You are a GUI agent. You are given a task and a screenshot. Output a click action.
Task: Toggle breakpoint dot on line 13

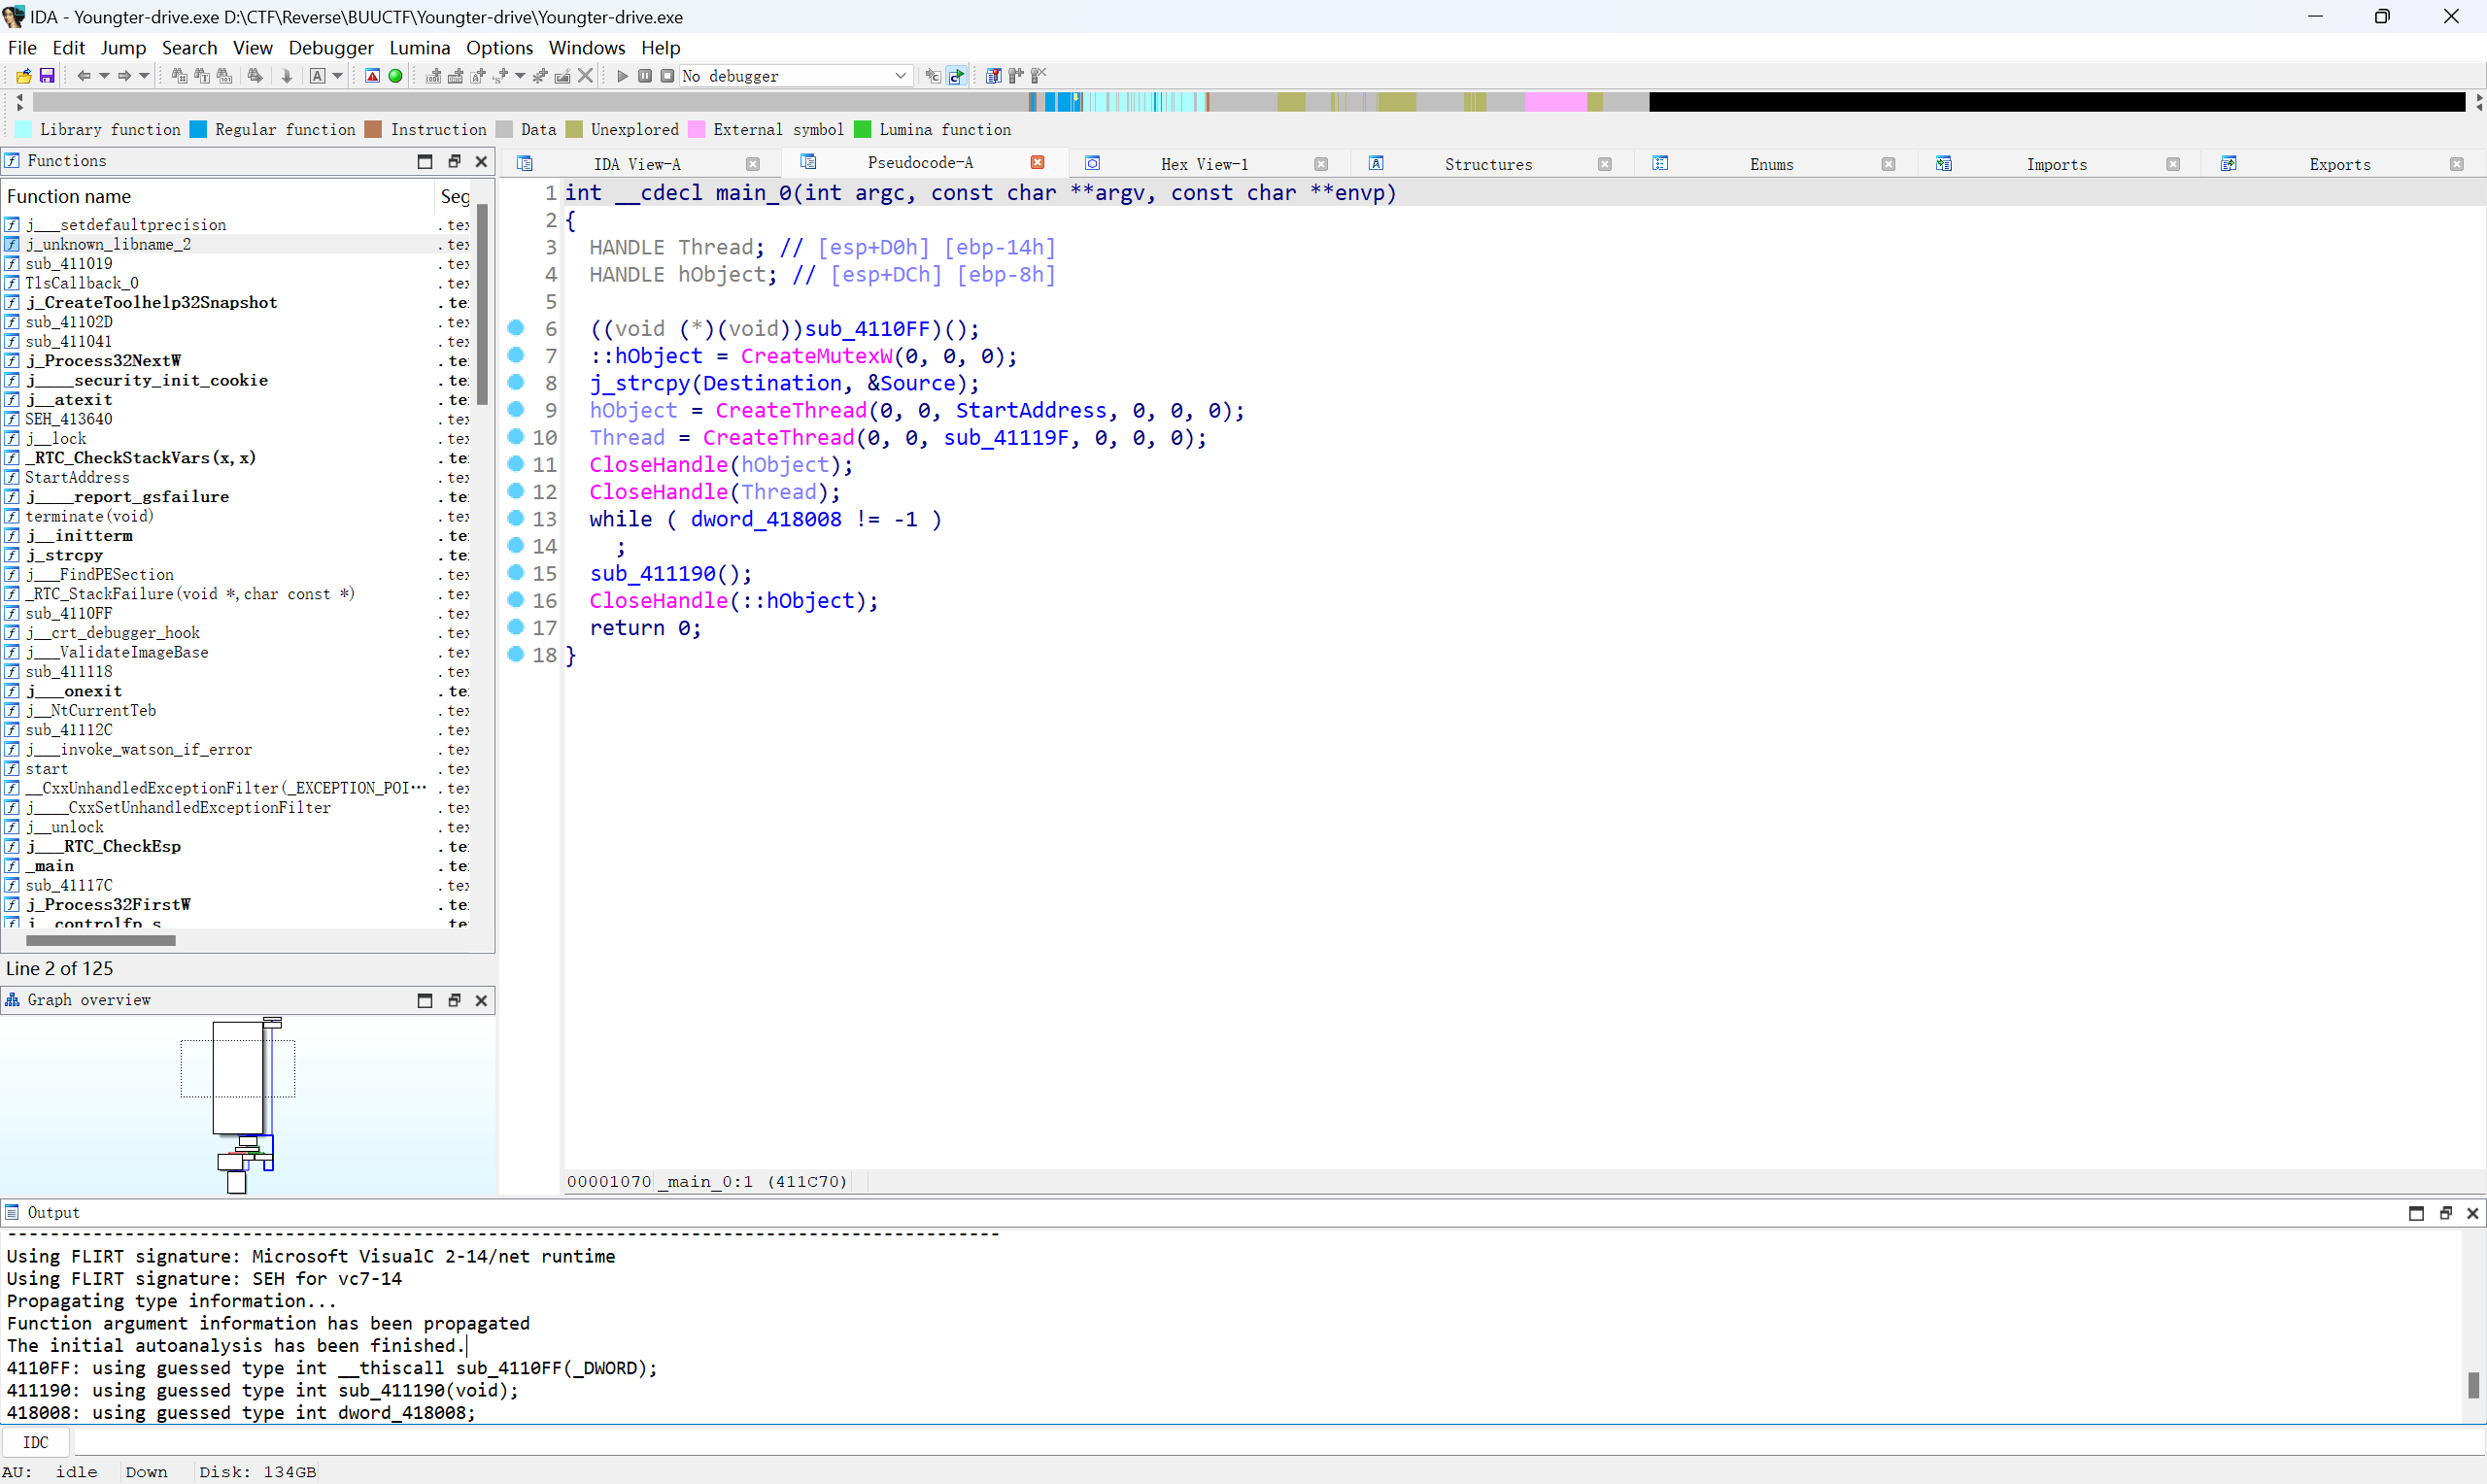516,518
